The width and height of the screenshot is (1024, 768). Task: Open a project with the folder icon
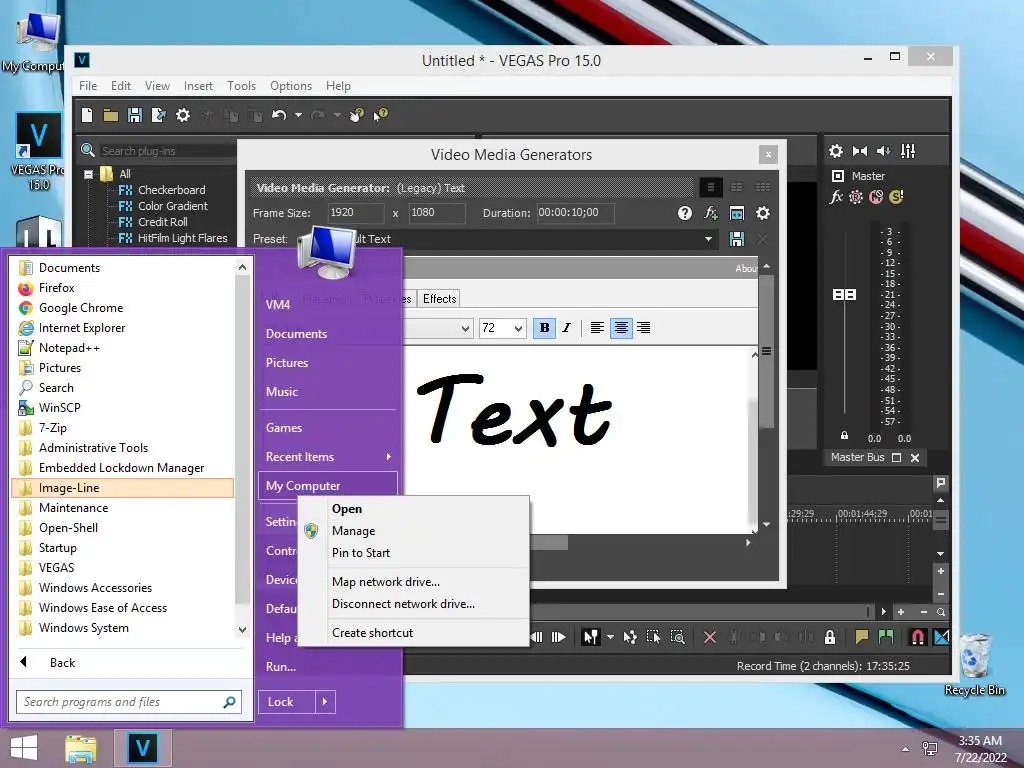click(x=110, y=116)
